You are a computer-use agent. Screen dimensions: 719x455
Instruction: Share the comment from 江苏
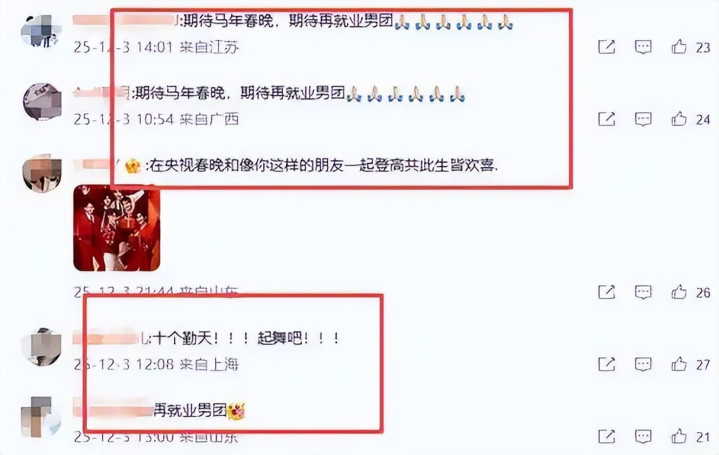coord(607,46)
